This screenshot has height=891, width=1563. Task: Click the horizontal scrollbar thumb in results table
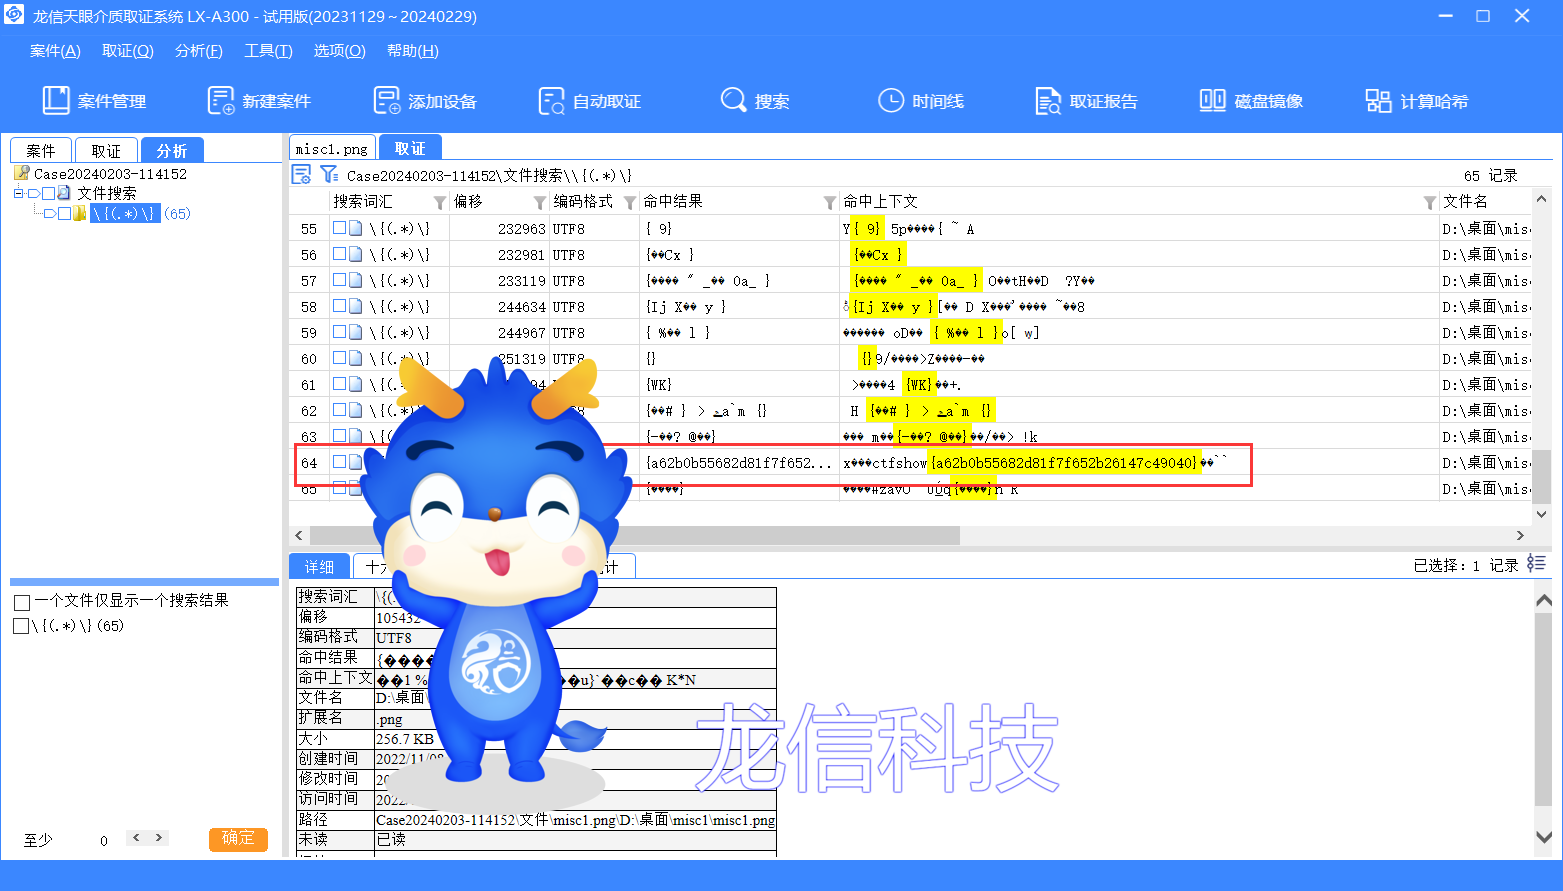[635, 535]
